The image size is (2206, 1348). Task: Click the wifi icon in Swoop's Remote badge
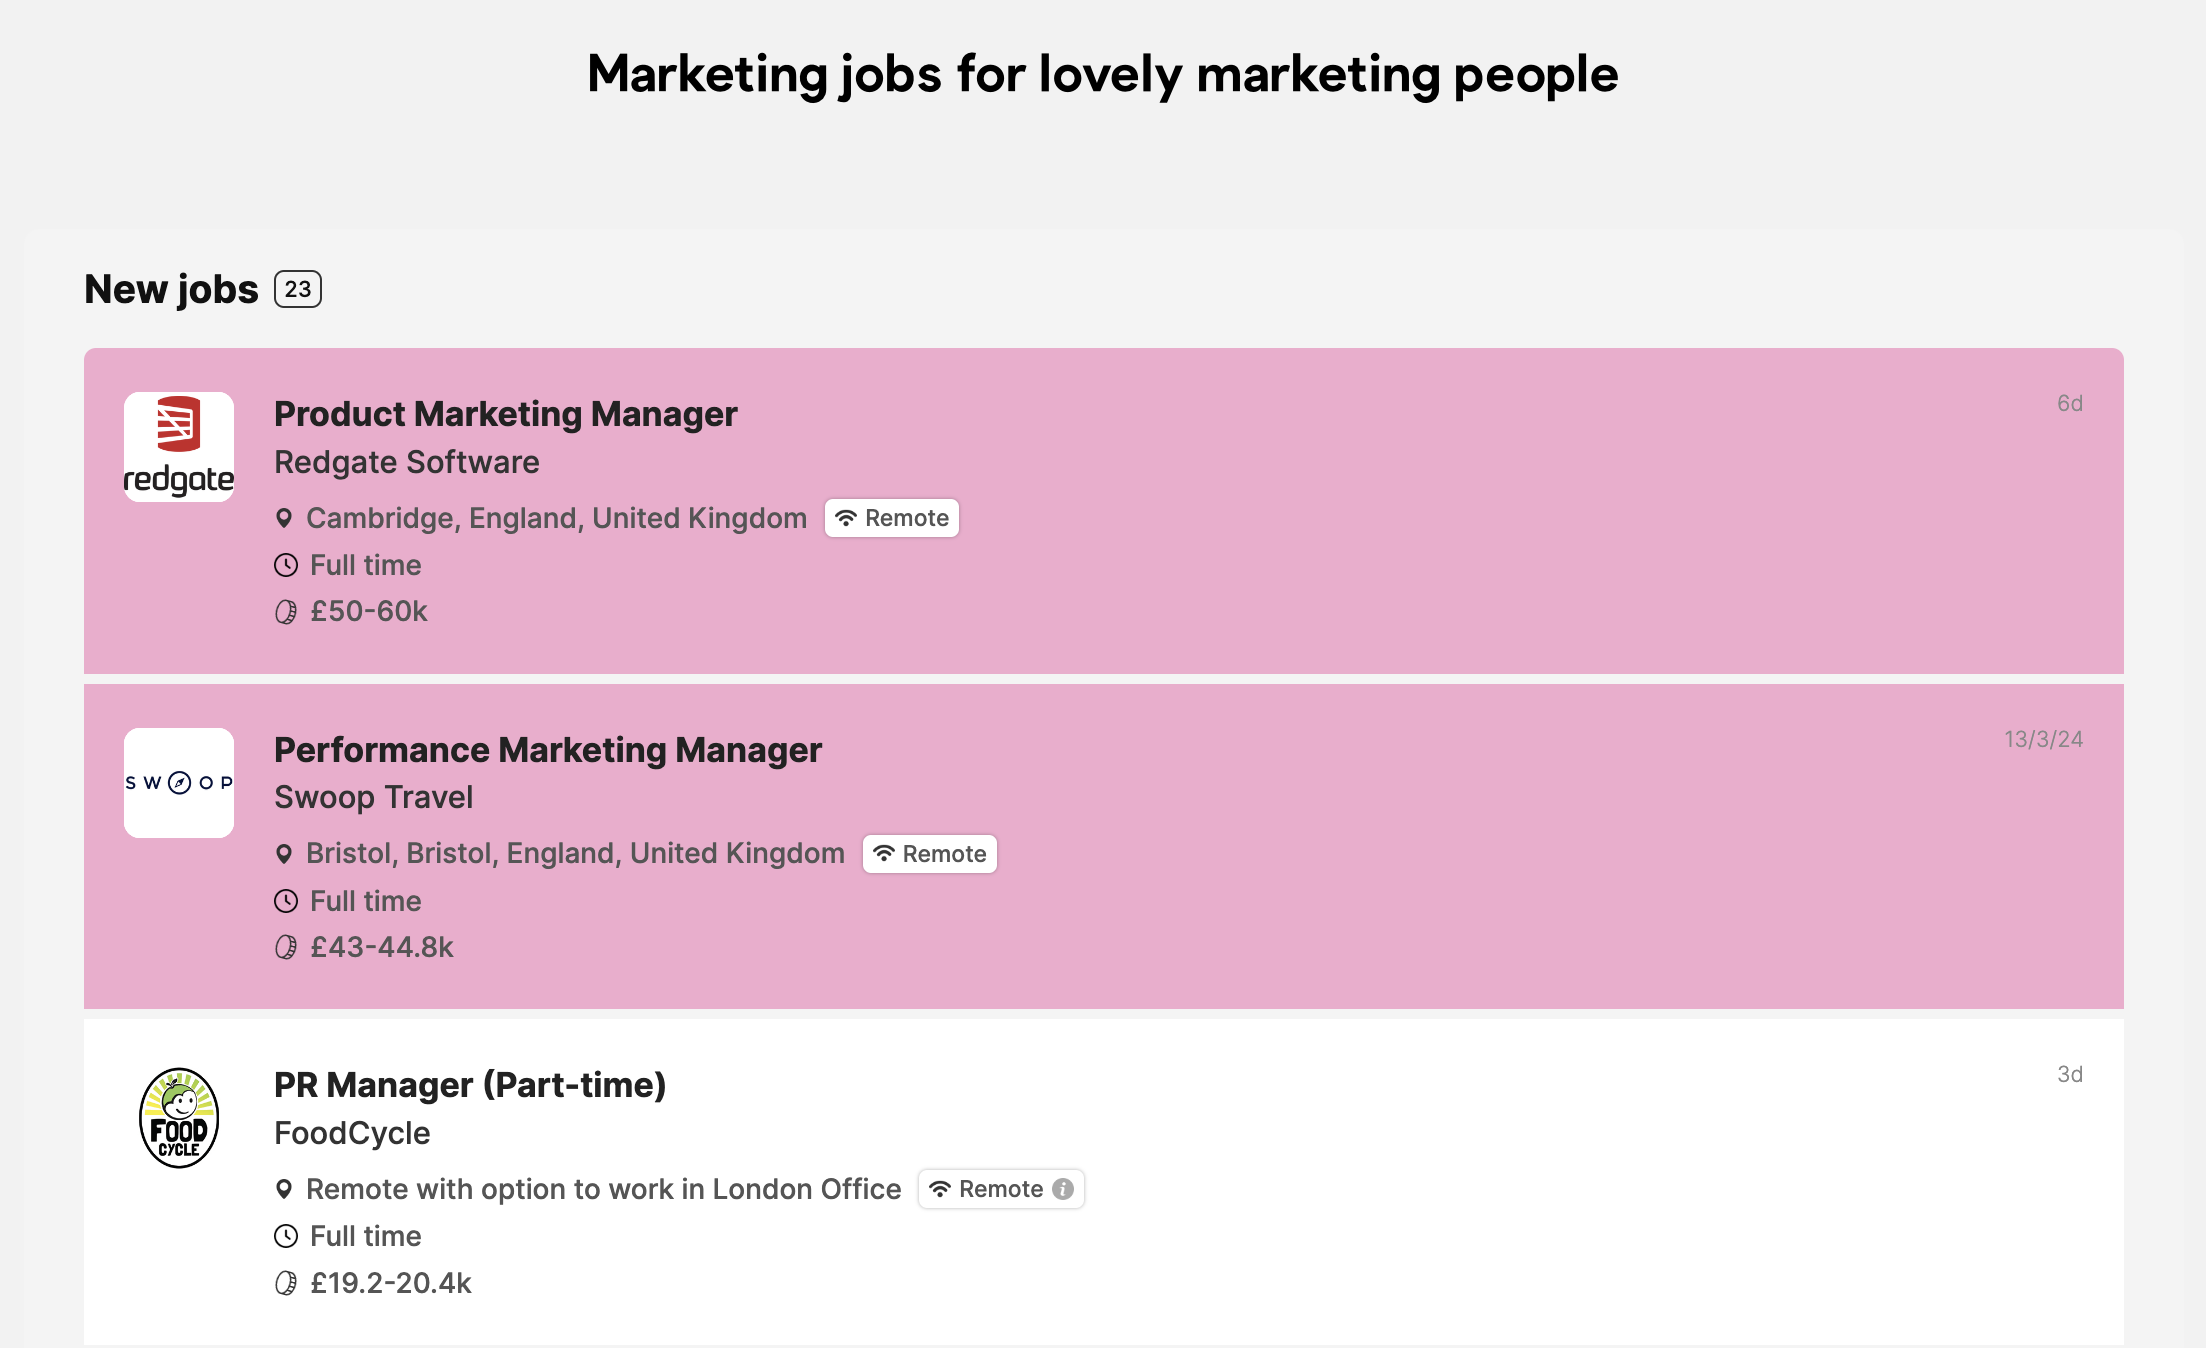(884, 853)
